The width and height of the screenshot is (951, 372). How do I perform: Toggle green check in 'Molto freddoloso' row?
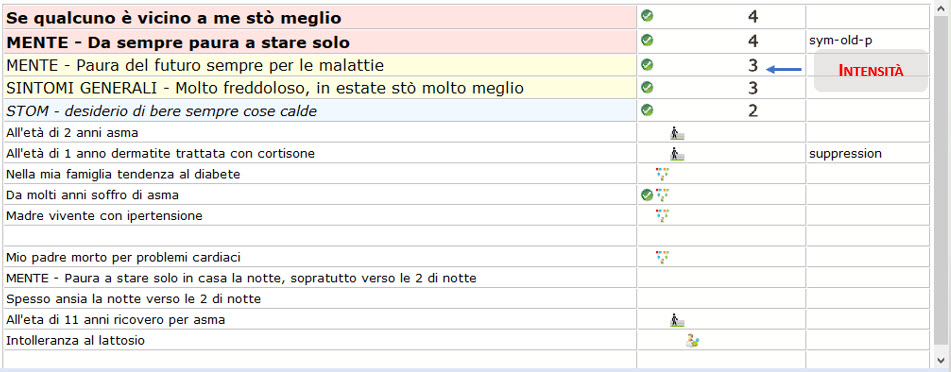tap(647, 87)
